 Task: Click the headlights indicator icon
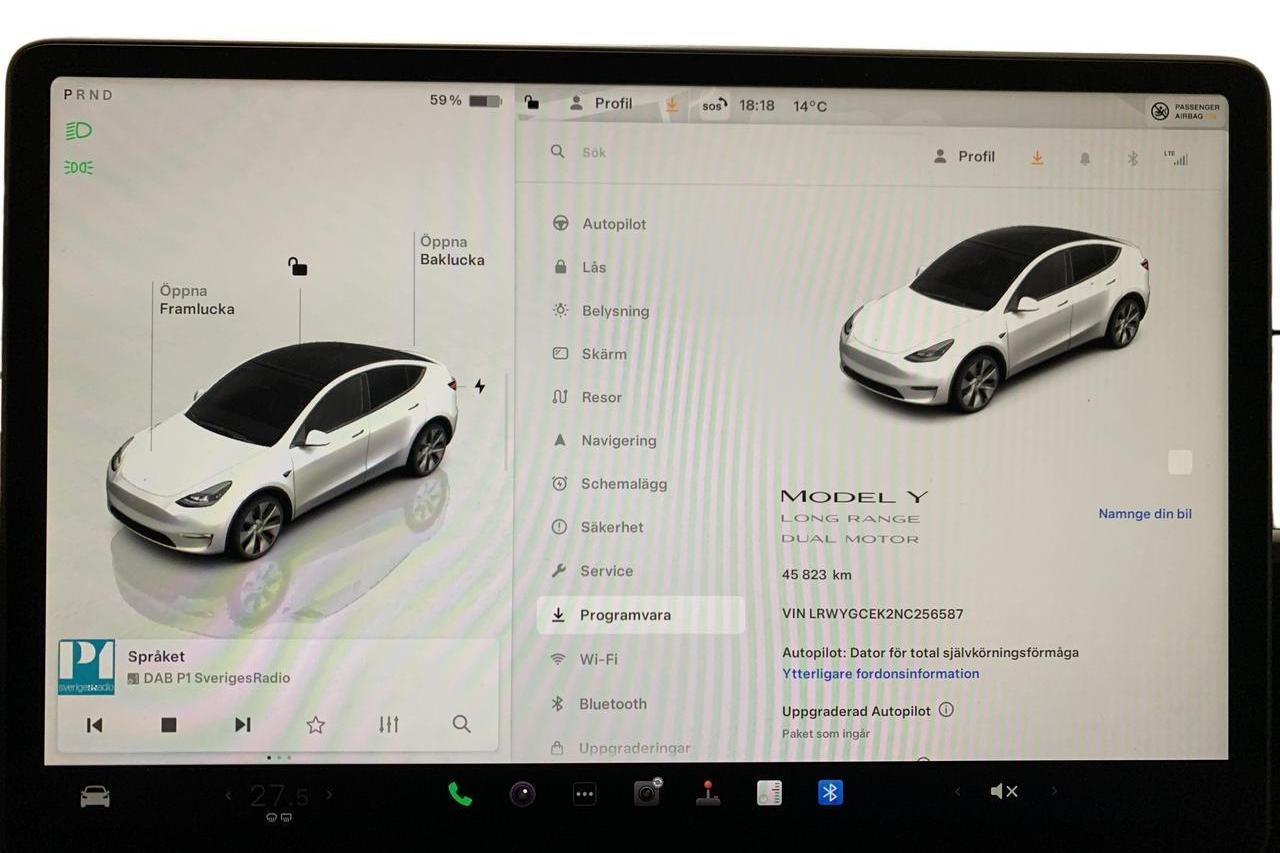click(x=78, y=131)
